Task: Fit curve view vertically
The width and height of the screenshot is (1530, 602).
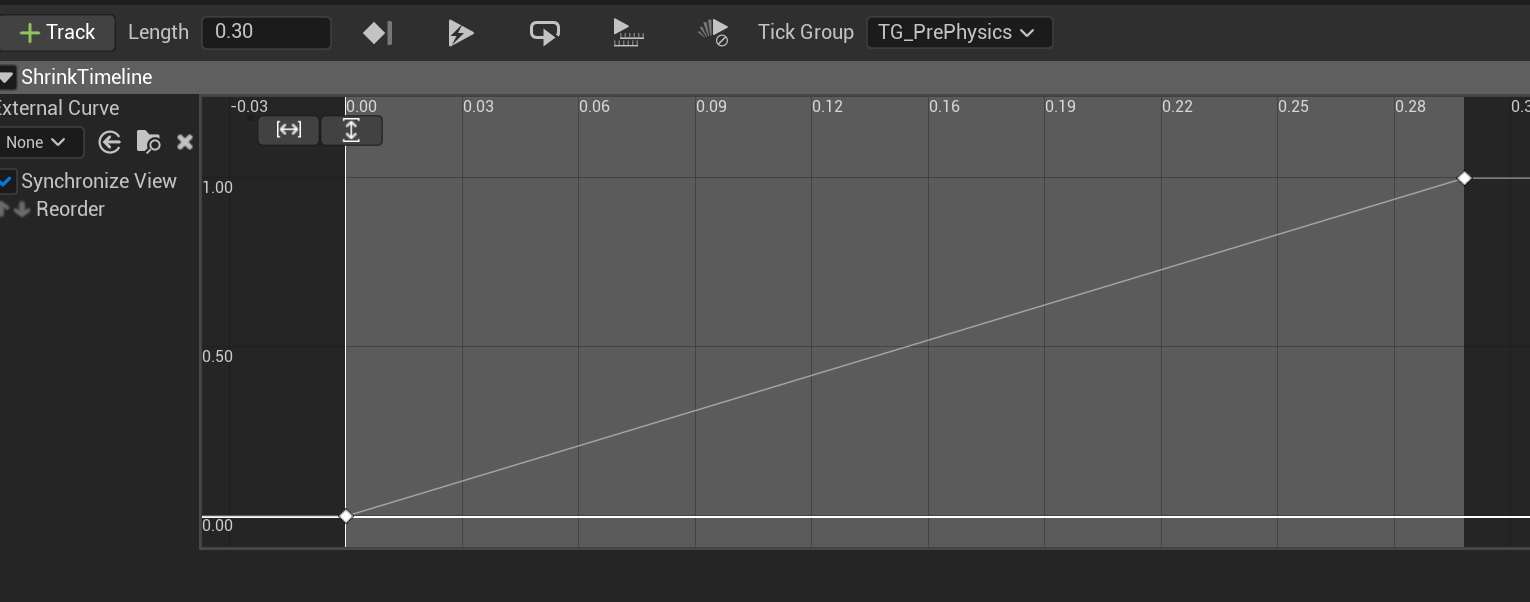Action: 351,130
